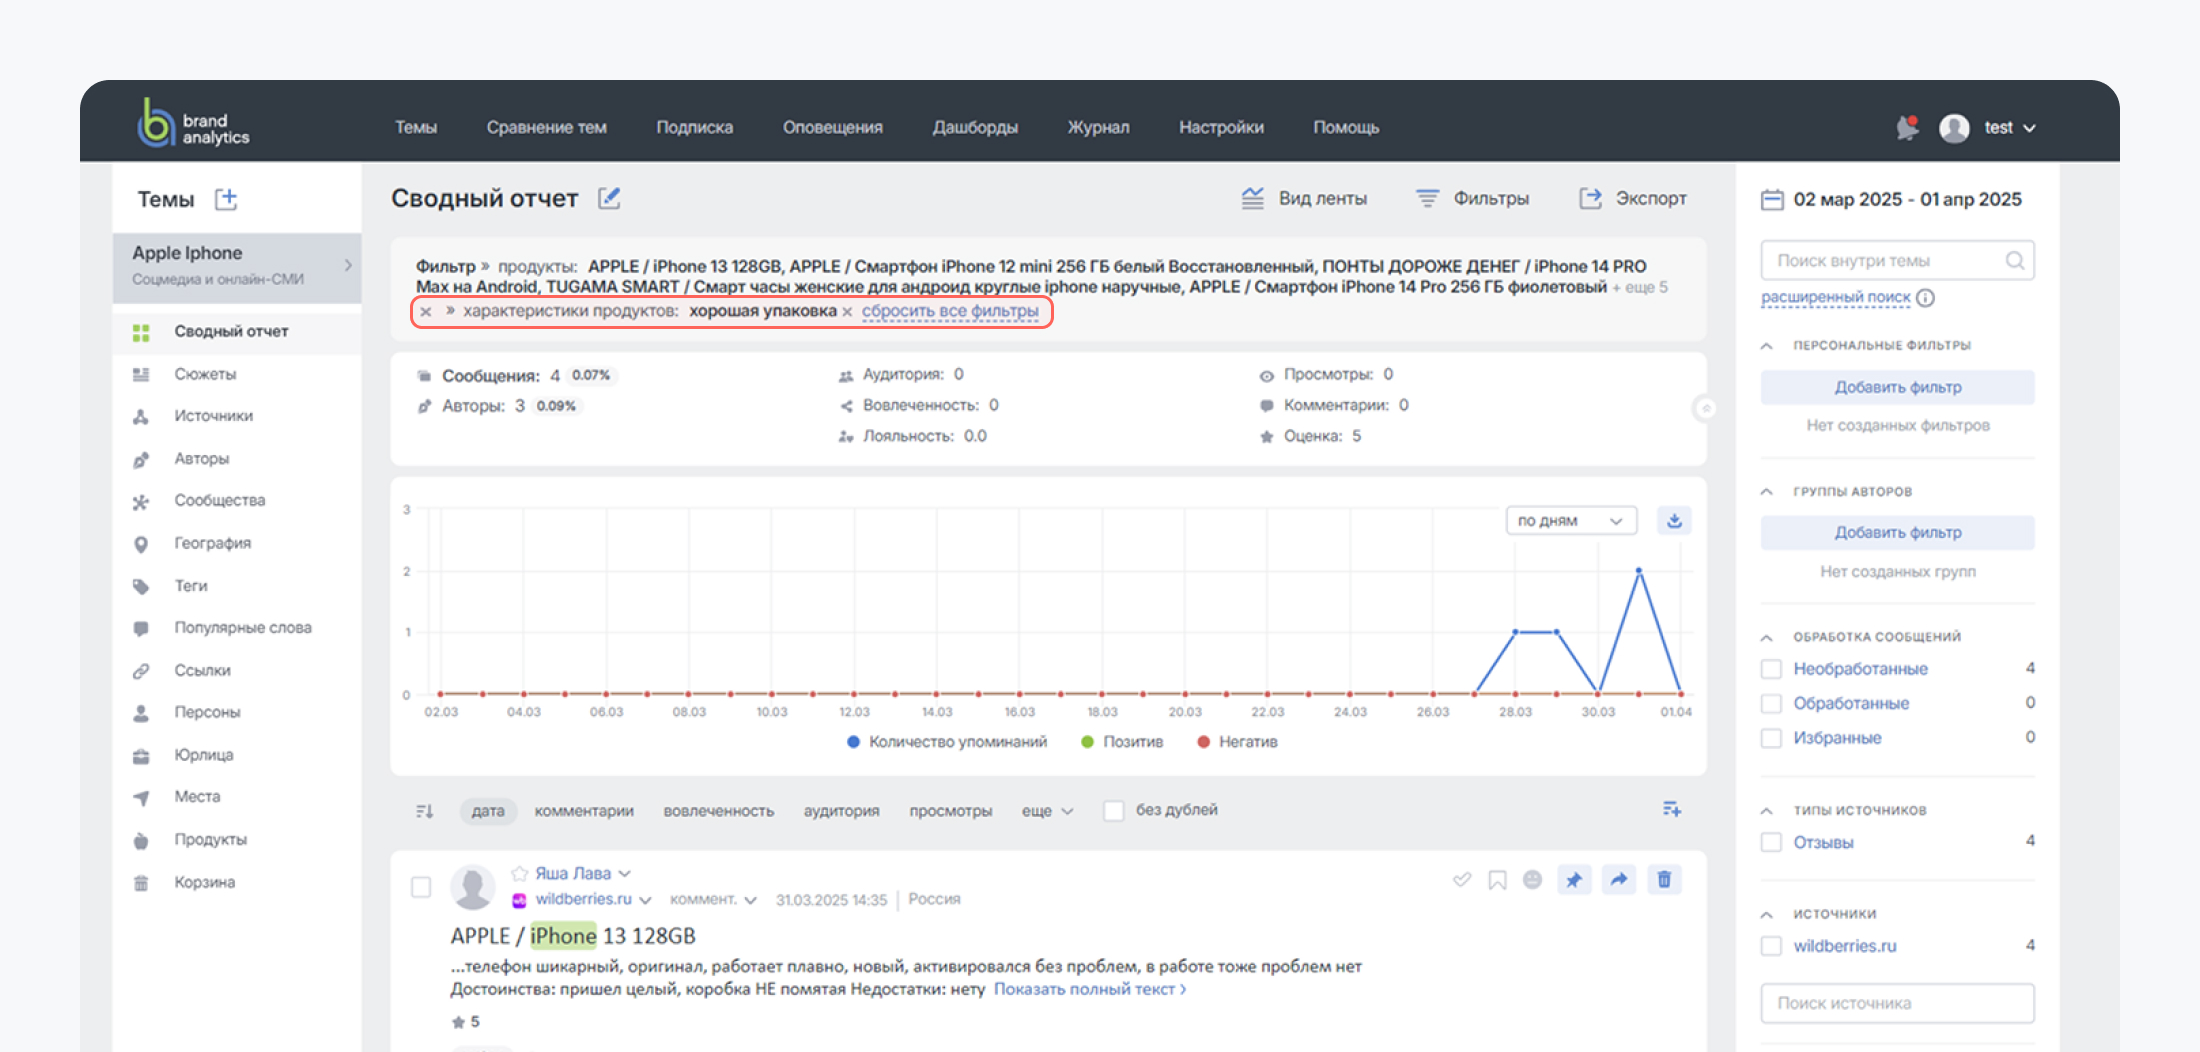The height and width of the screenshot is (1052, 2200).
Task: Remove the products filter with X
Action: click(x=426, y=312)
